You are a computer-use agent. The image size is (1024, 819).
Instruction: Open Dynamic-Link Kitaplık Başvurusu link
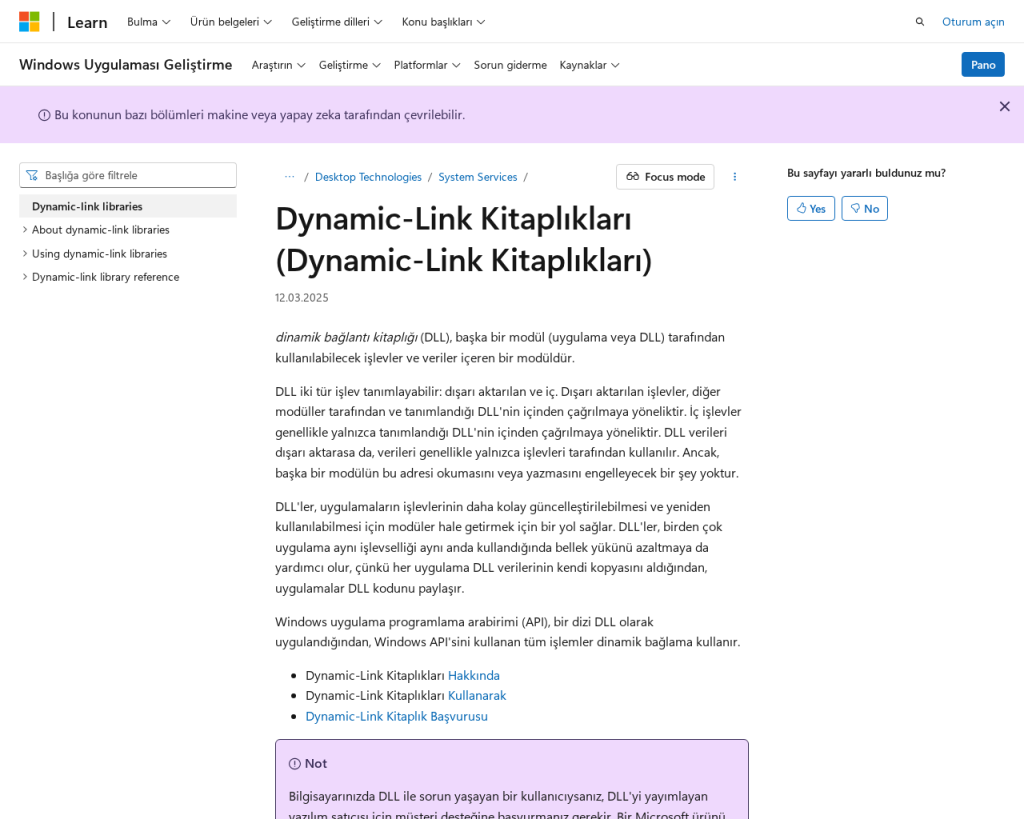(x=396, y=716)
